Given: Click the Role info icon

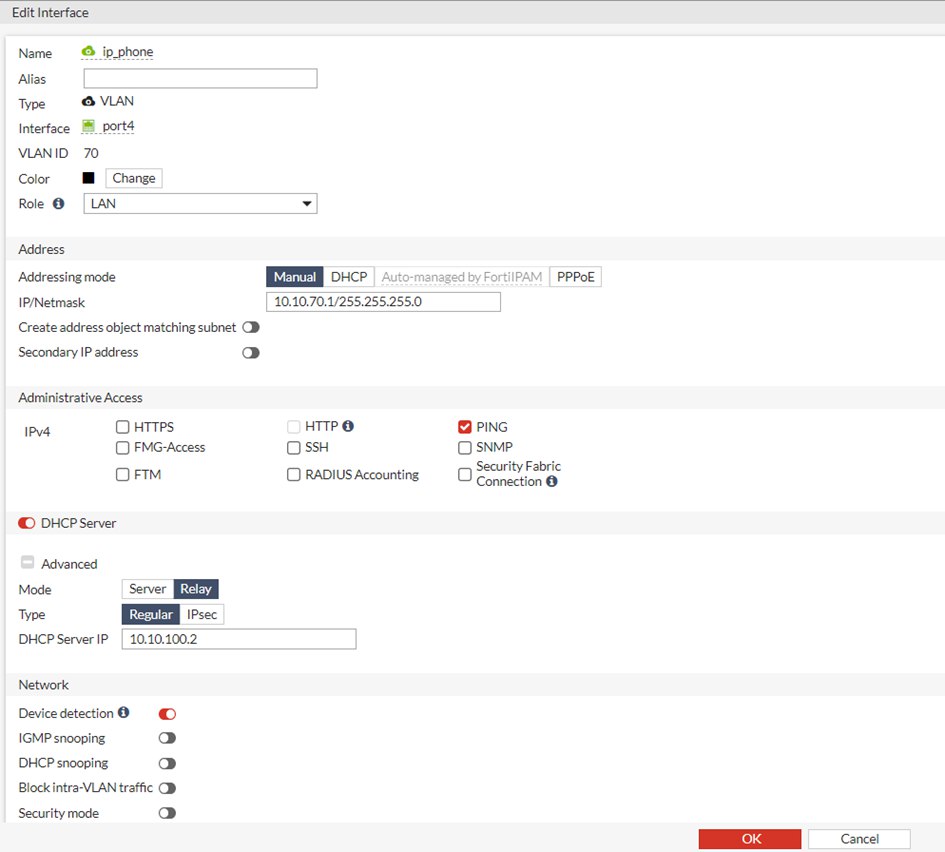Looking at the screenshot, I should [58, 204].
